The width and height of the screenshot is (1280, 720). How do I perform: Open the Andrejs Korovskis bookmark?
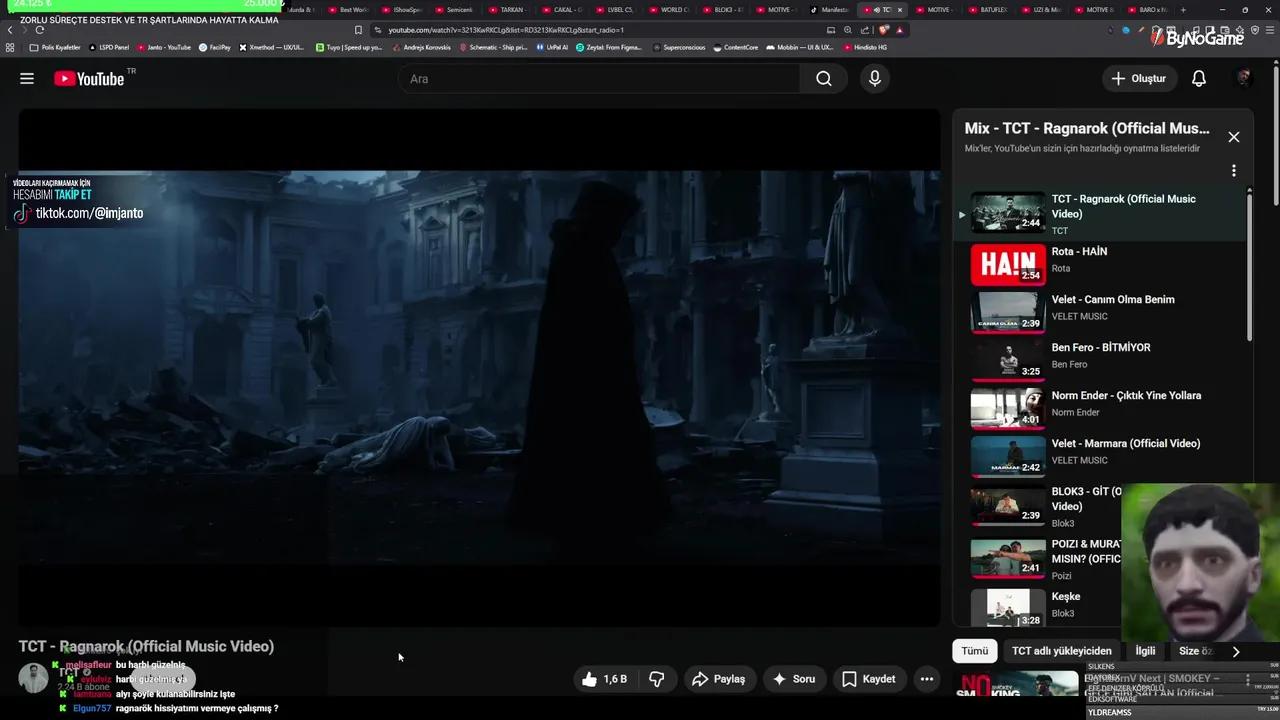420,47
